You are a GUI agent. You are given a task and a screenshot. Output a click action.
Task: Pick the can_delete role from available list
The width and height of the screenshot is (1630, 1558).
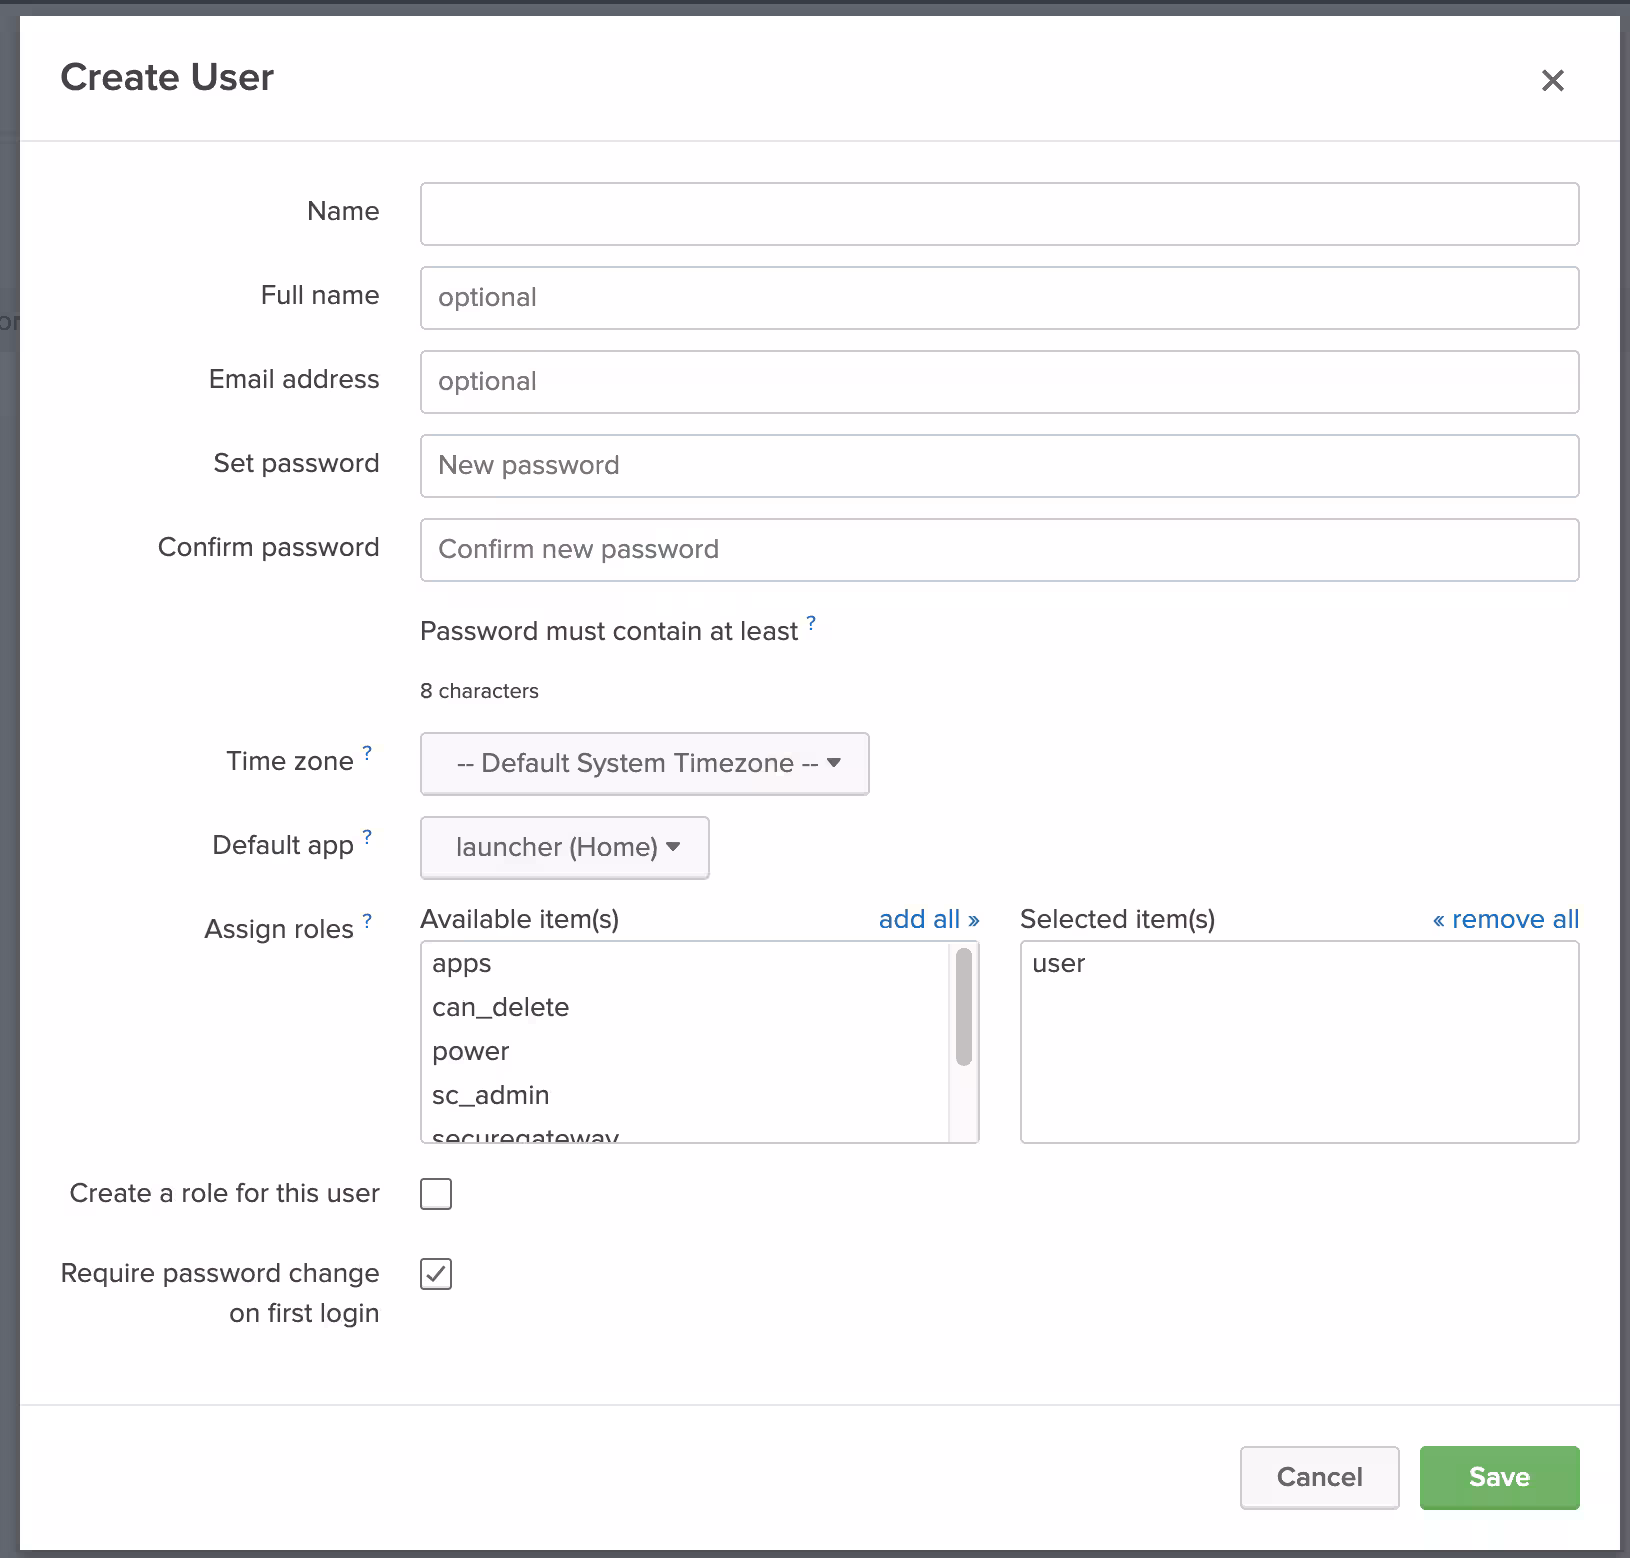coord(500,1008)
